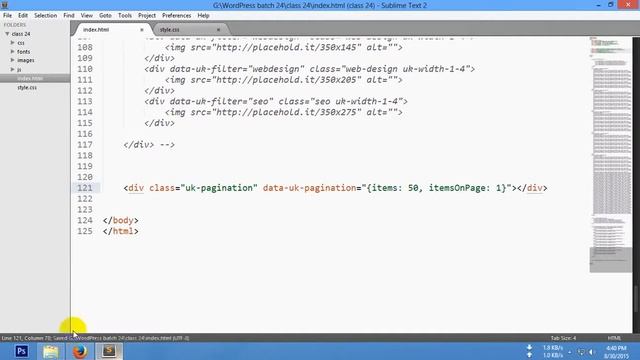Open Firefox from the taskbar
Viewport: 640px width, 360px height.
(x=80, y=351)
